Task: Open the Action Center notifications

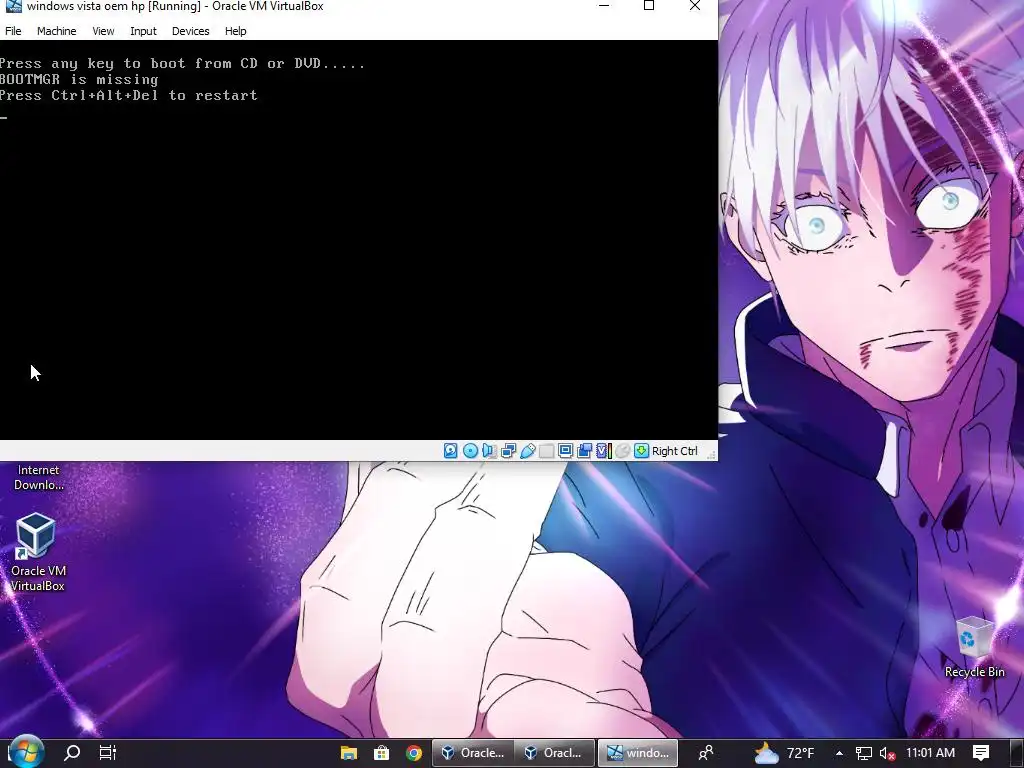Action: pos(981,753)
